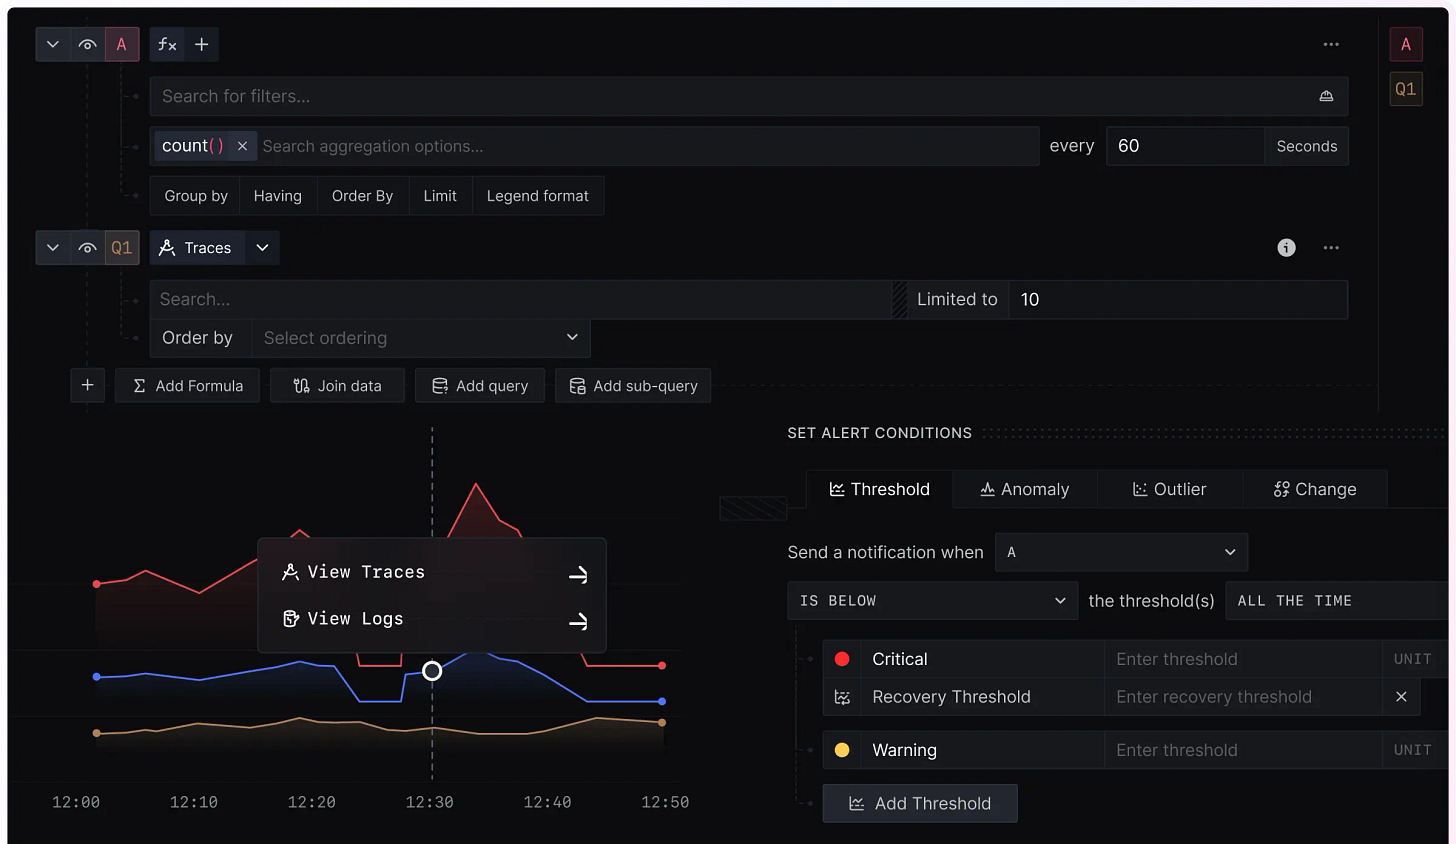The image size is (1456, 844).
Task: Click the info icon in the Q1 row
Action: 1286,248
